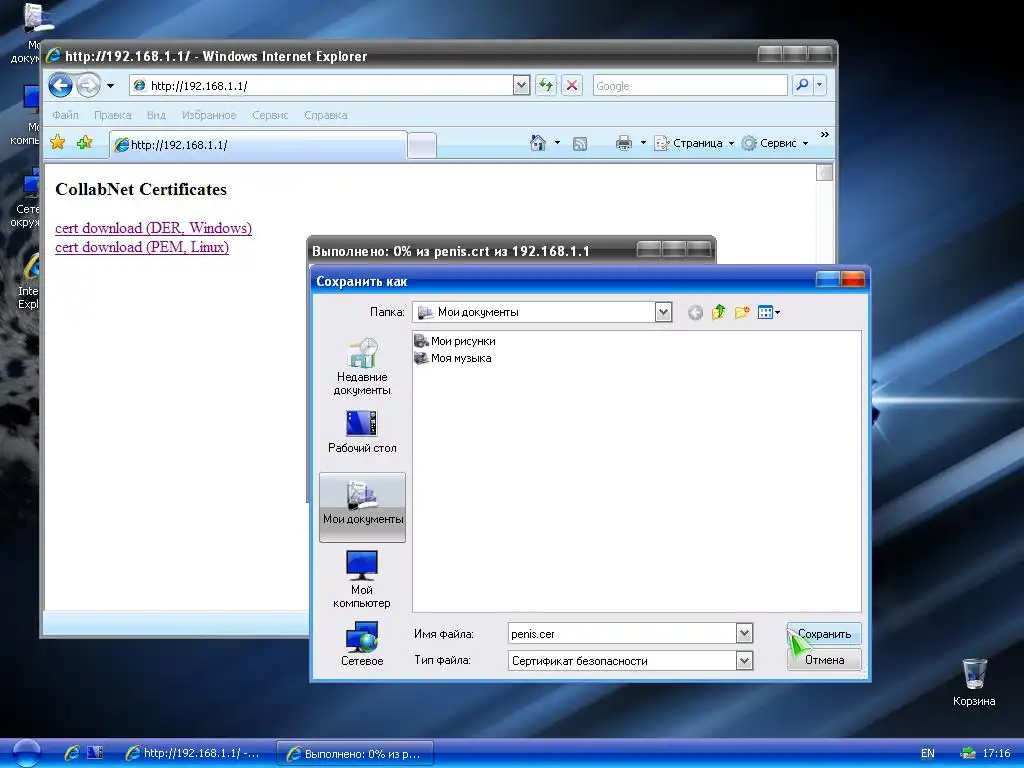
Task: Select the http://192.168.1.1/ browser tab
Action: pyautogui.click(x=258, y=145)
